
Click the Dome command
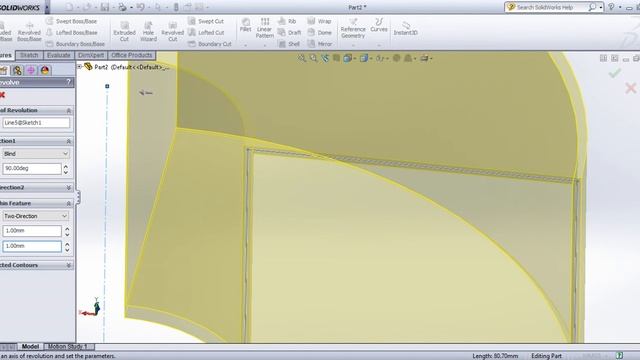click(x=319, y=32)
